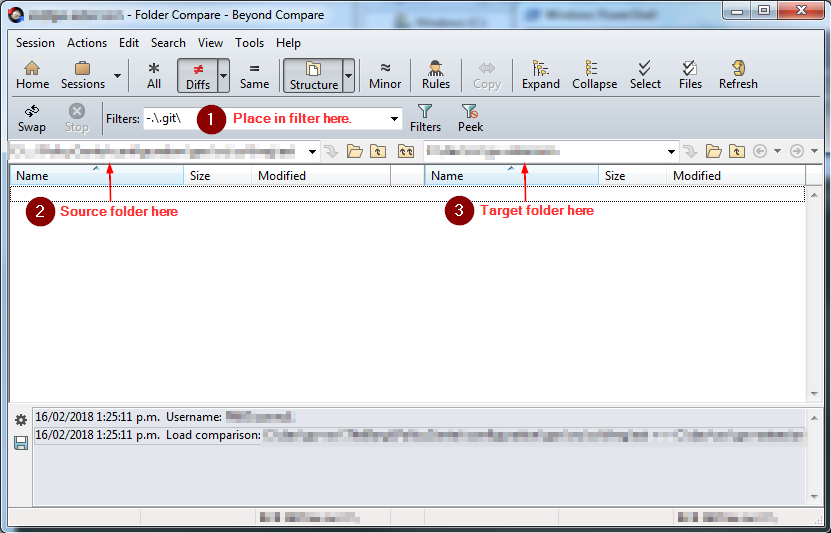The height and width of the screenshot is (533, 831).
Task: Expand all folders with Expand
Action: click(x=541, y=75)
